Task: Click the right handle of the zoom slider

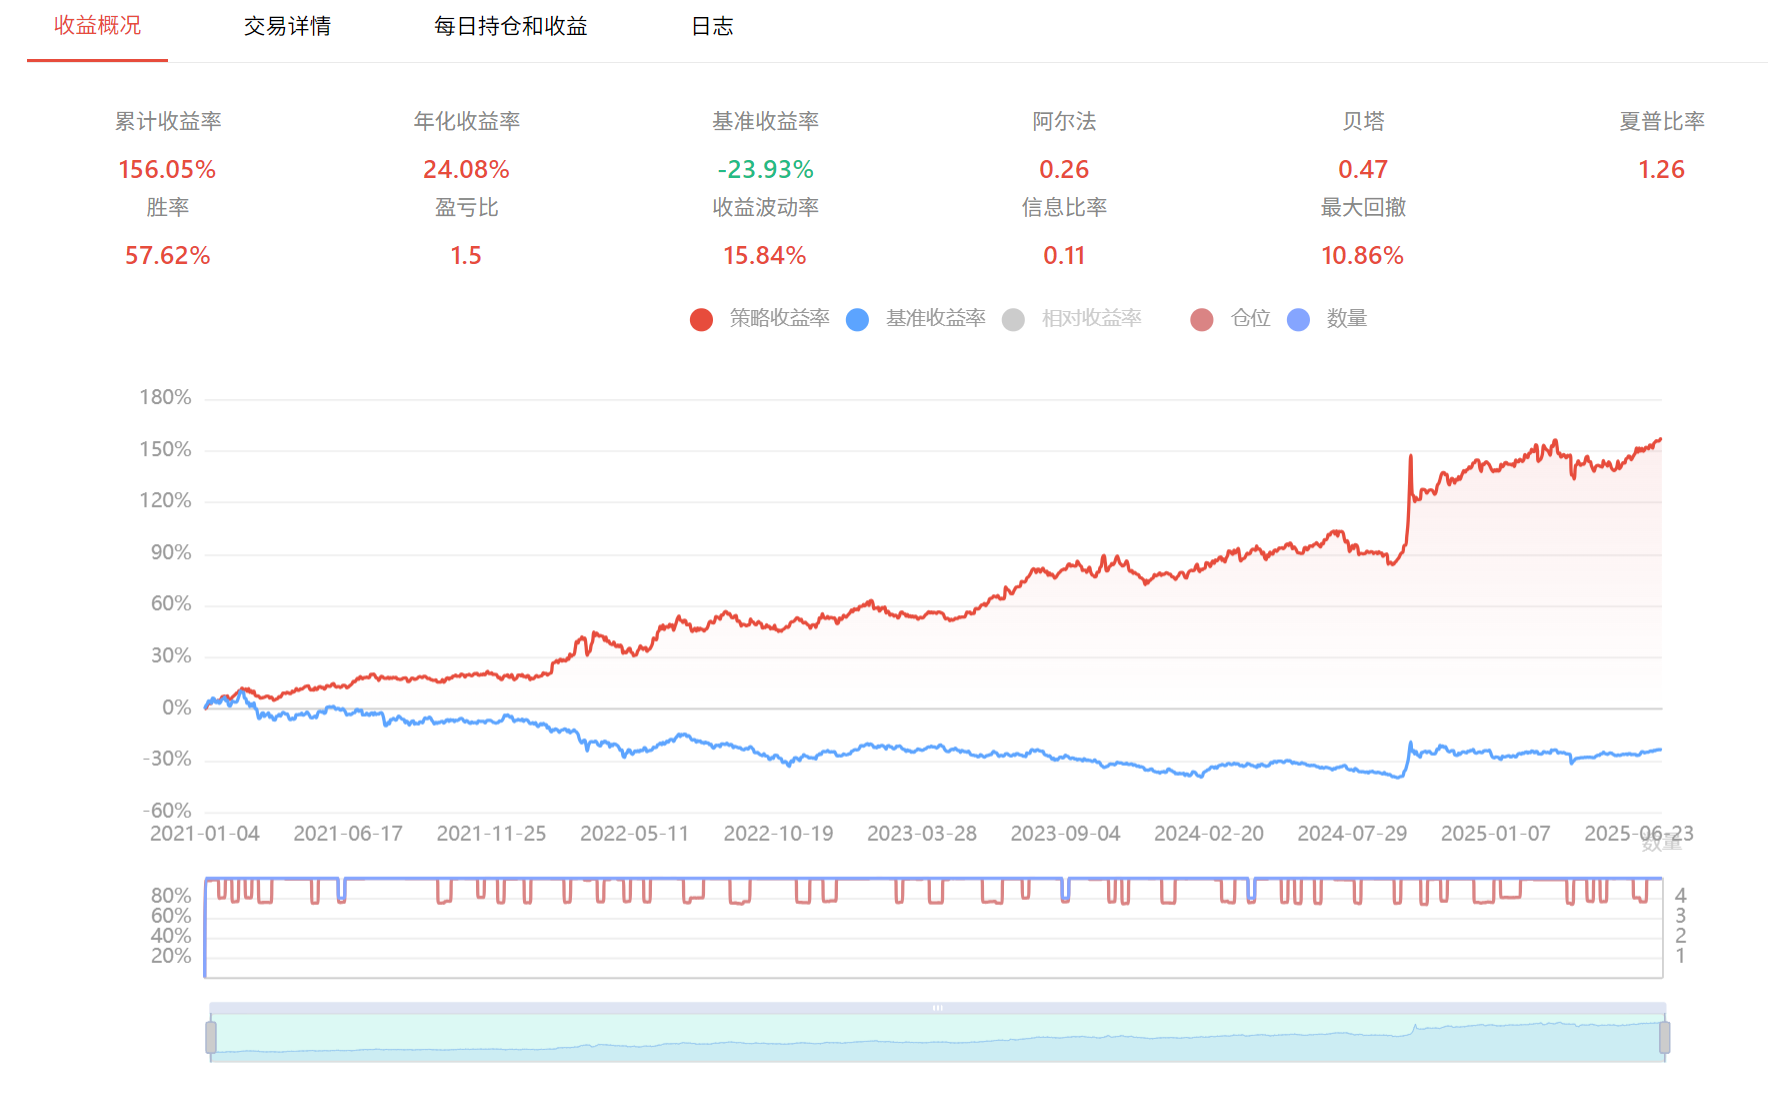Action: click(1664, 1037)
